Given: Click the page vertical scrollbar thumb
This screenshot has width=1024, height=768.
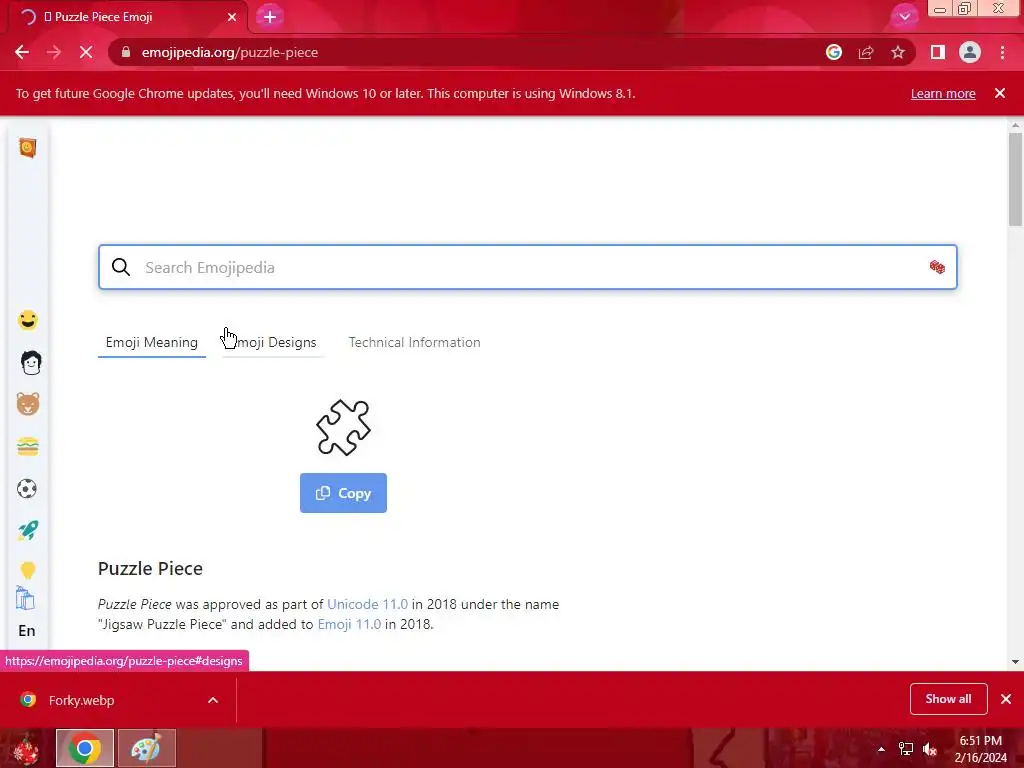Looking at the screenshot, I should (x=1015, y=180).
